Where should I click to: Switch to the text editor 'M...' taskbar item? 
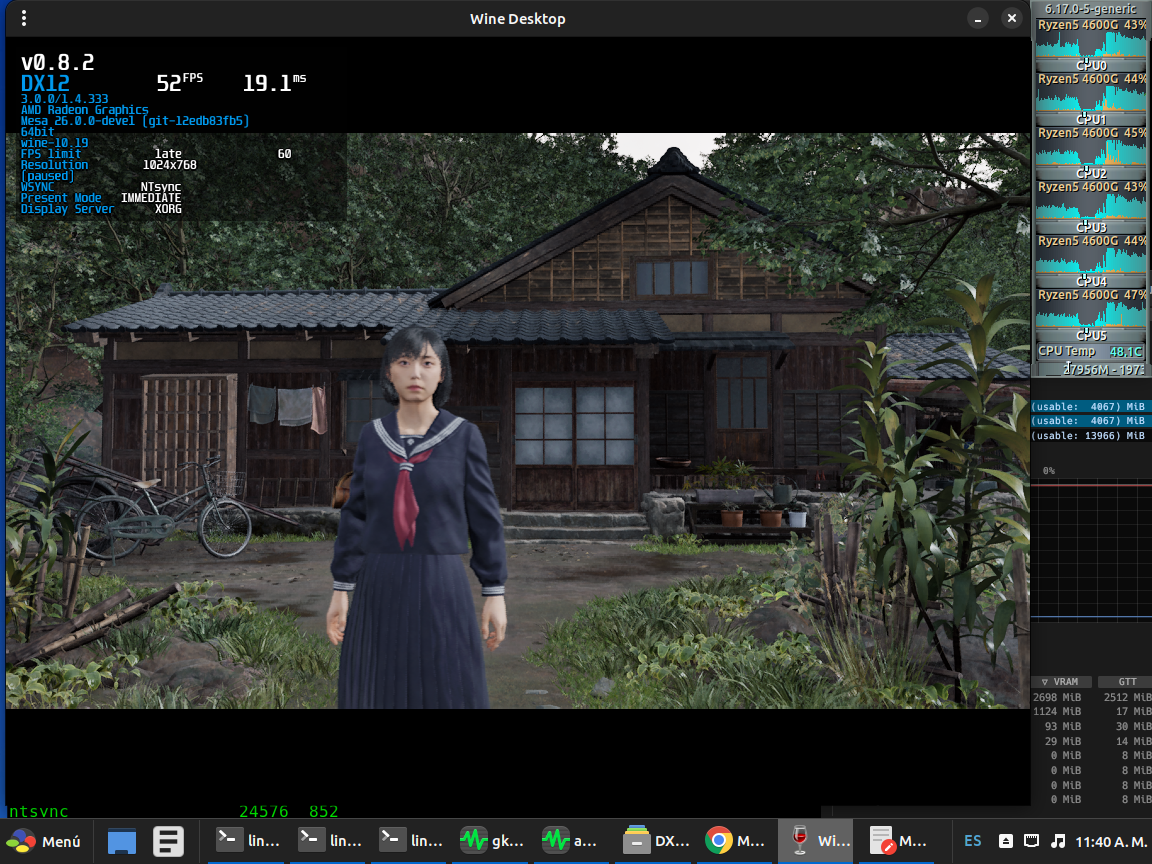899,840
